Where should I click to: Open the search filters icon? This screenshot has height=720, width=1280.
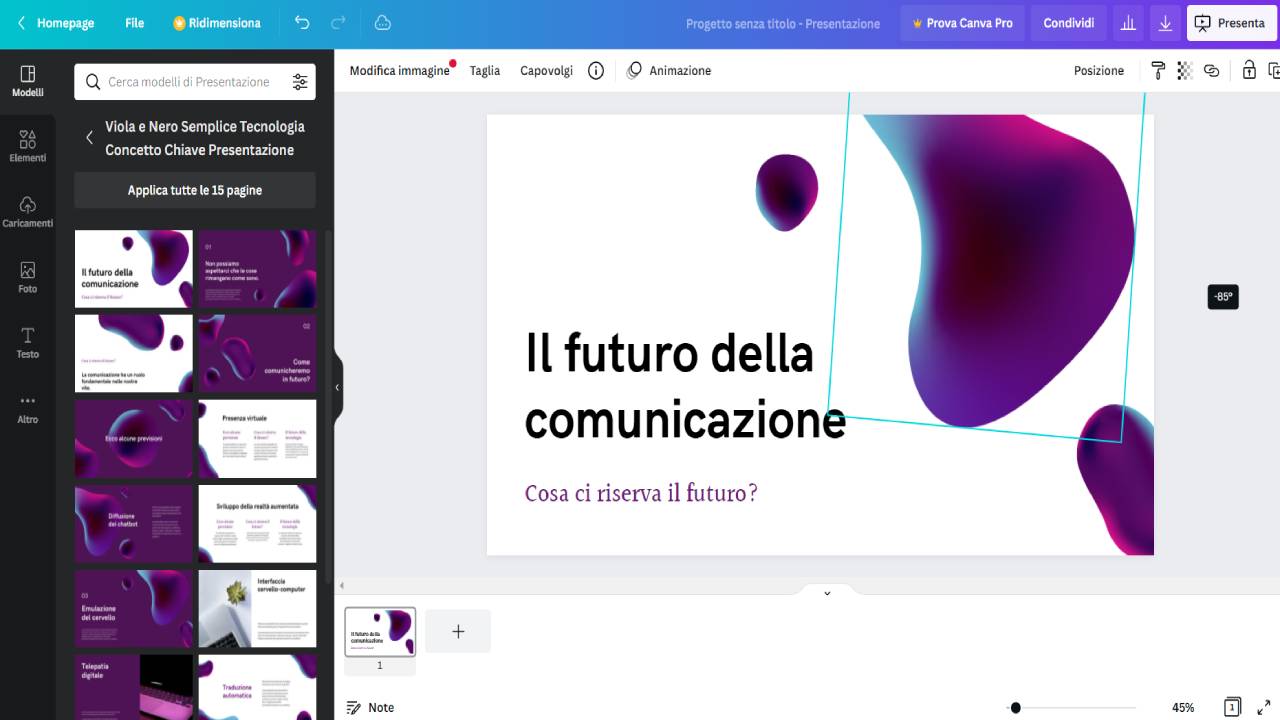[x=300, y=82]
